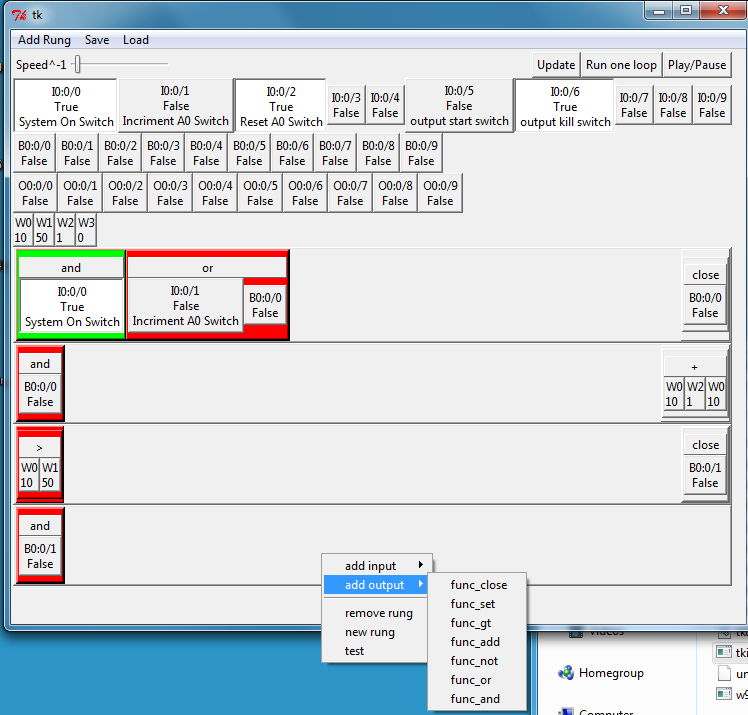Click B0:0/0 inside the or block

pyautogui.click(x=265, y=305)
